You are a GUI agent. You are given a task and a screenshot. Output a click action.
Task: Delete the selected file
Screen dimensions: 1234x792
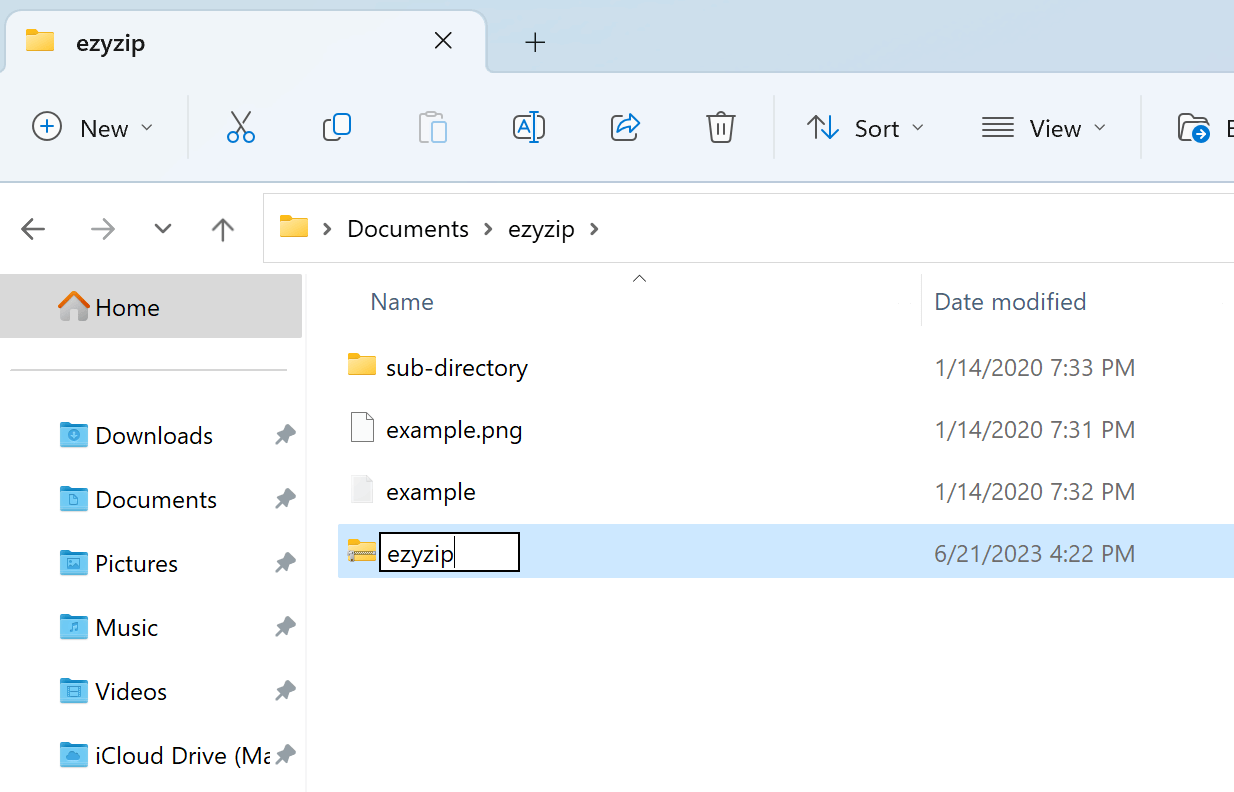[x=720, y=127]
